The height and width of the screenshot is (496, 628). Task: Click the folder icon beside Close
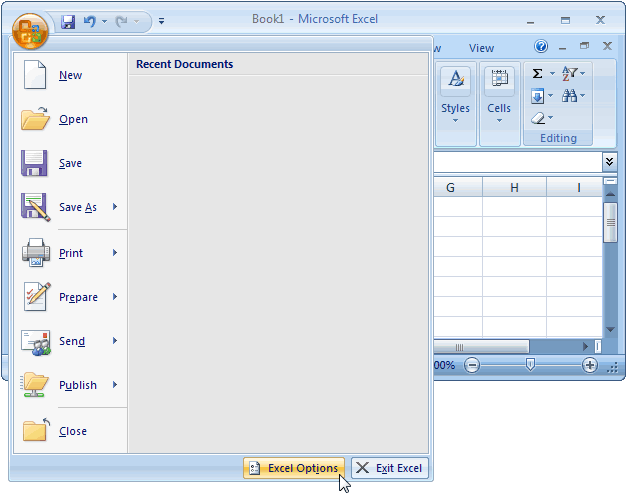point(36,429)
